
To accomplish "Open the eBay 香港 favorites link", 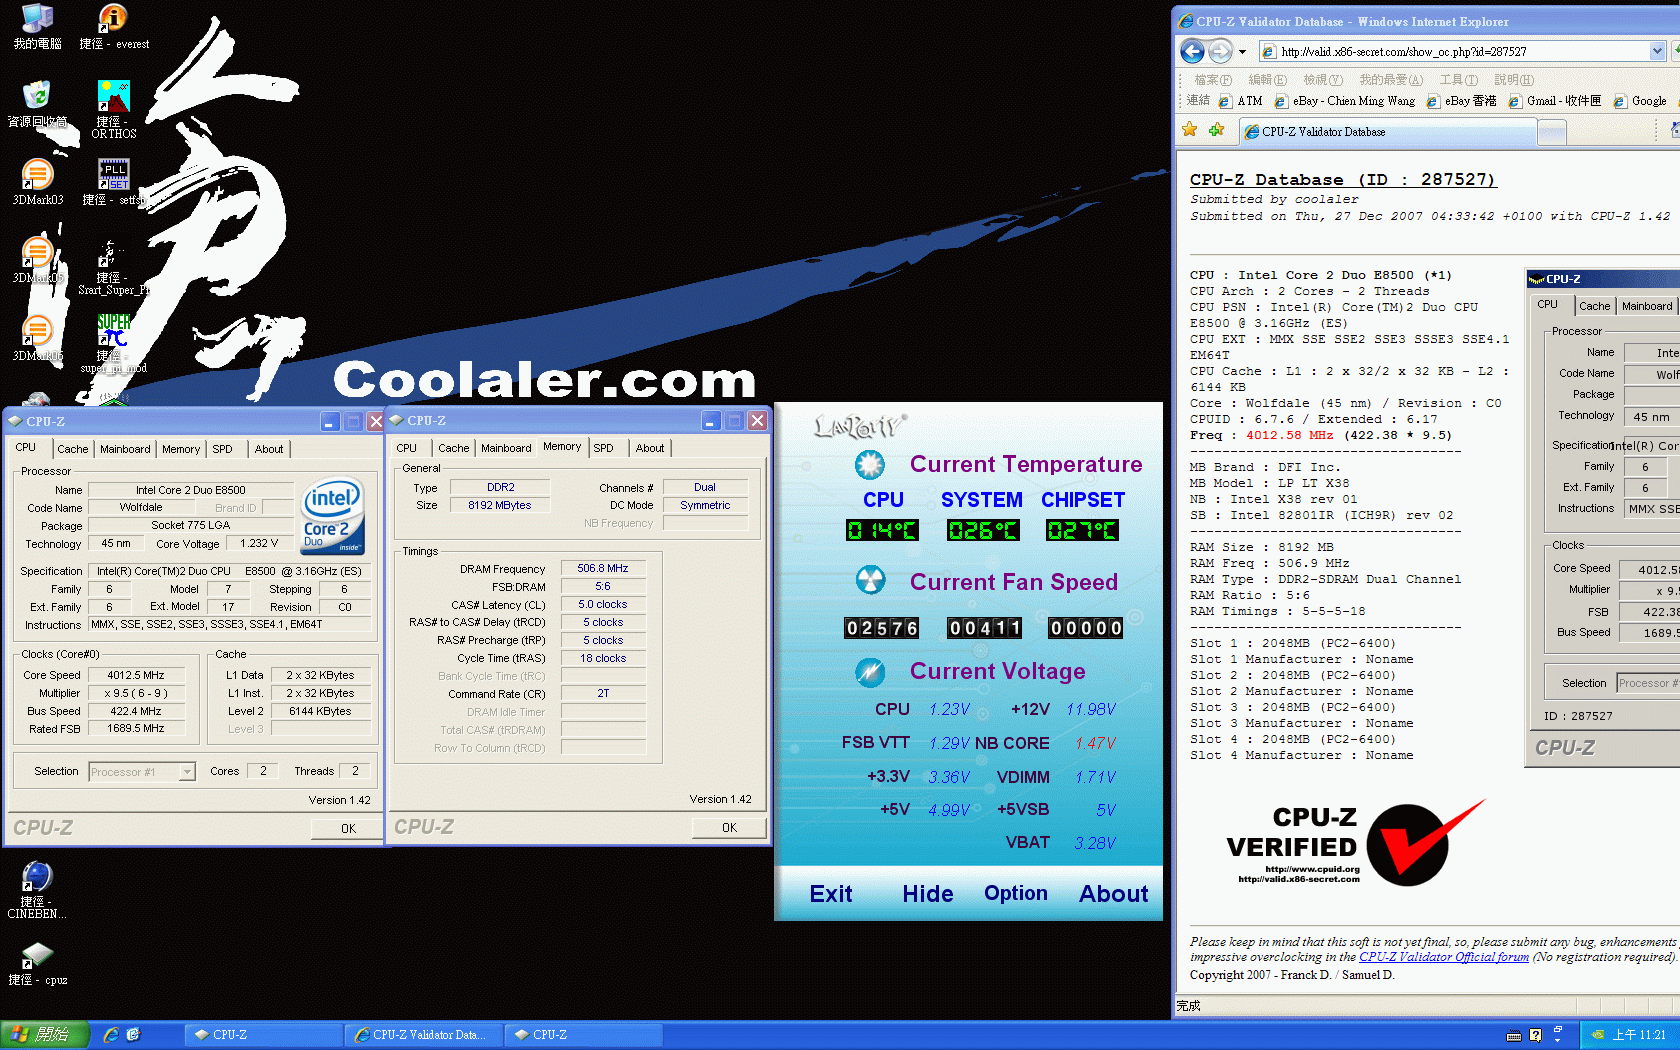I will [x=1462, y=101].
